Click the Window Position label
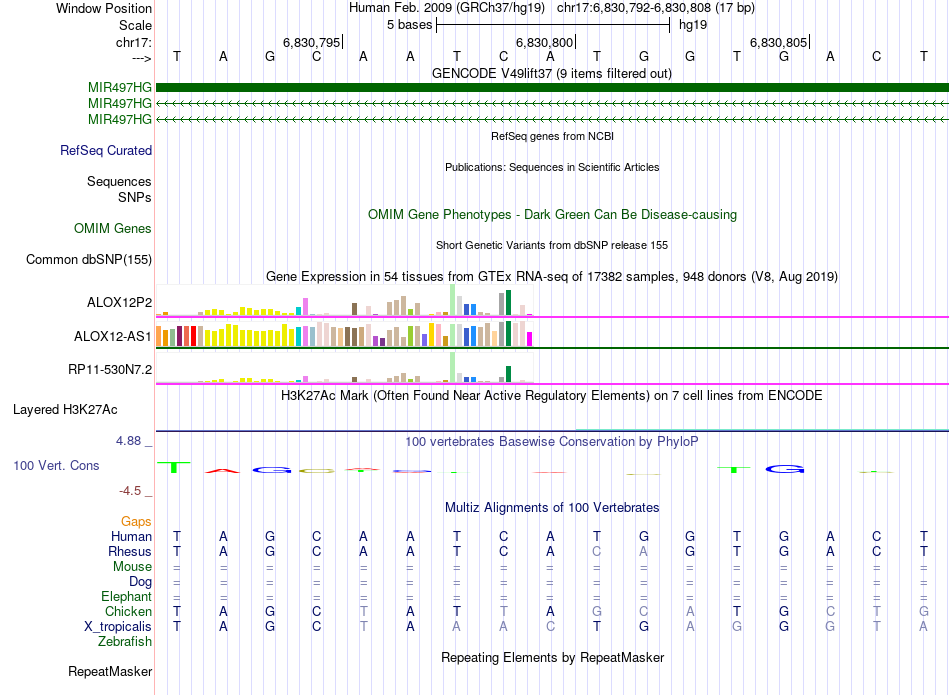950x695 pixels. click(104, 8)
